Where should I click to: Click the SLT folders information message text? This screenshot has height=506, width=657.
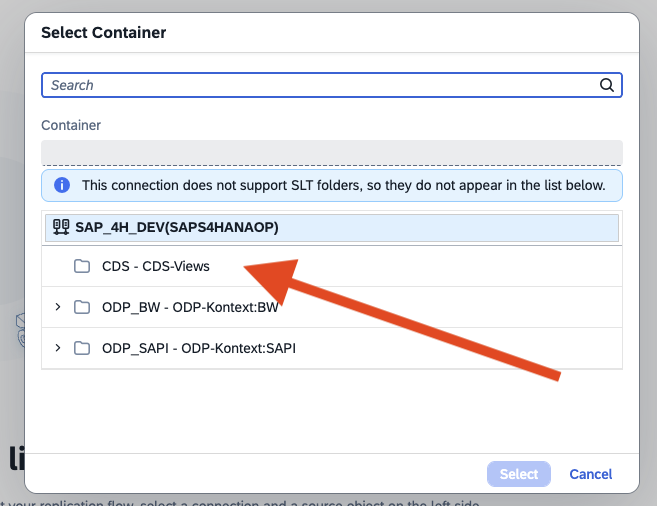(343, 185)
